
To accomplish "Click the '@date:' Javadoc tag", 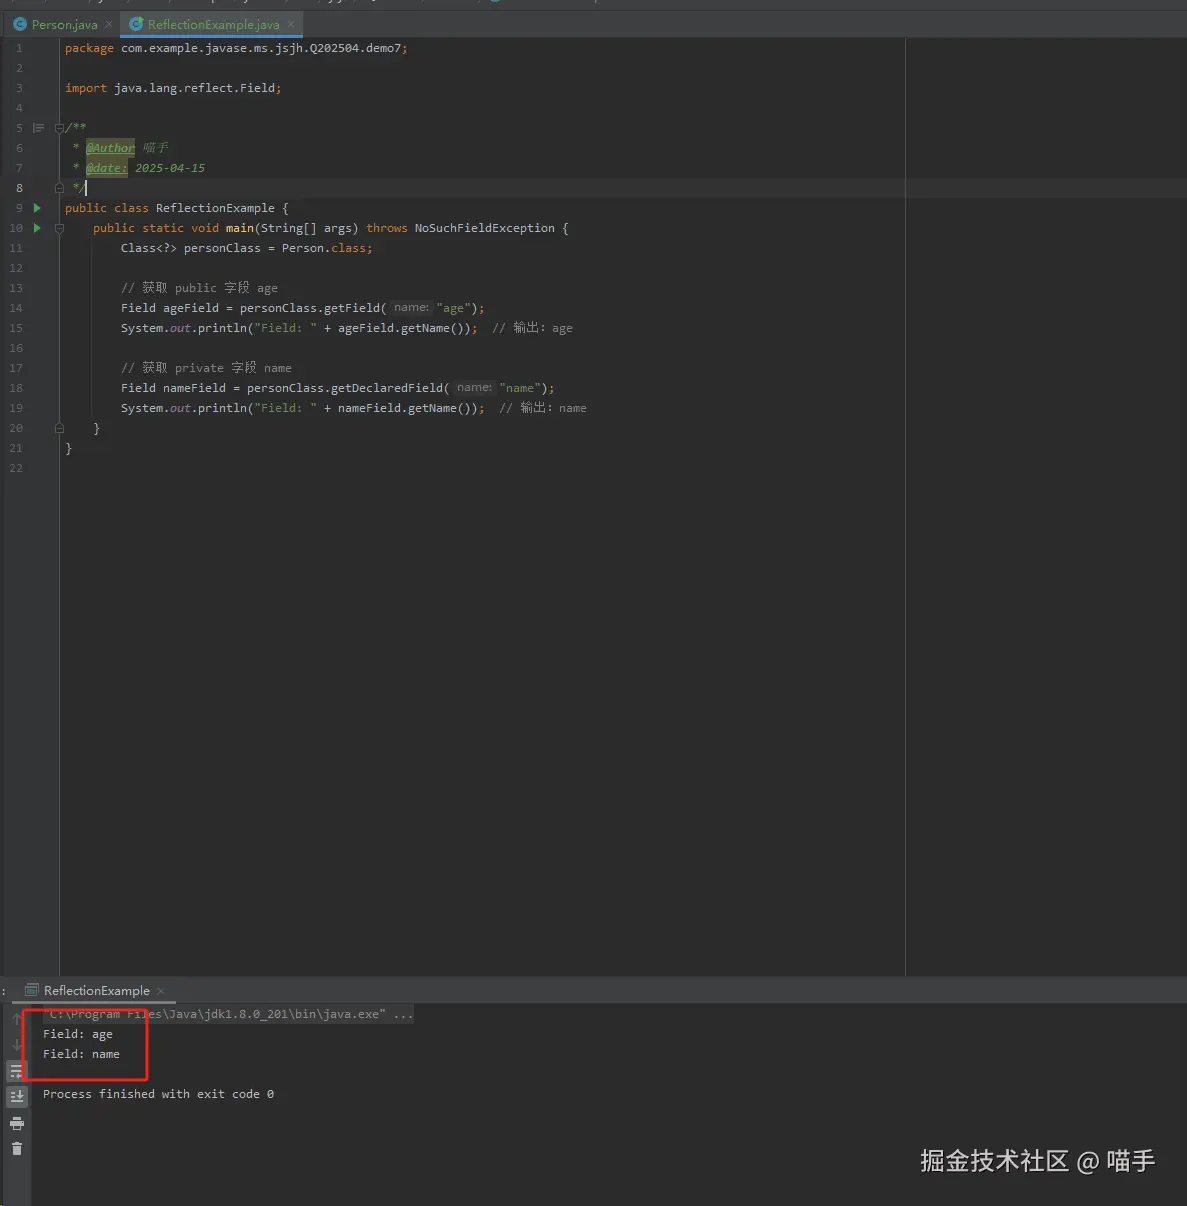I will click(107, 168).
